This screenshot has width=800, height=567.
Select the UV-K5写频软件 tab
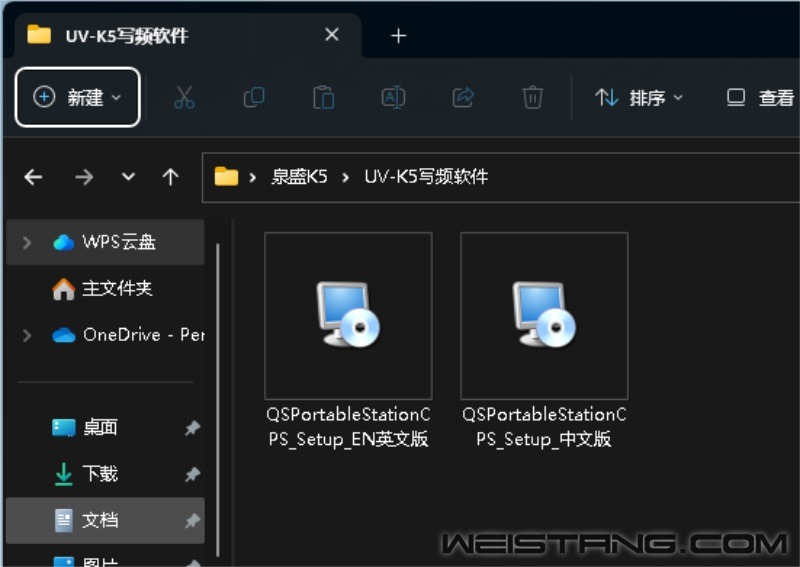pos(188,35)
